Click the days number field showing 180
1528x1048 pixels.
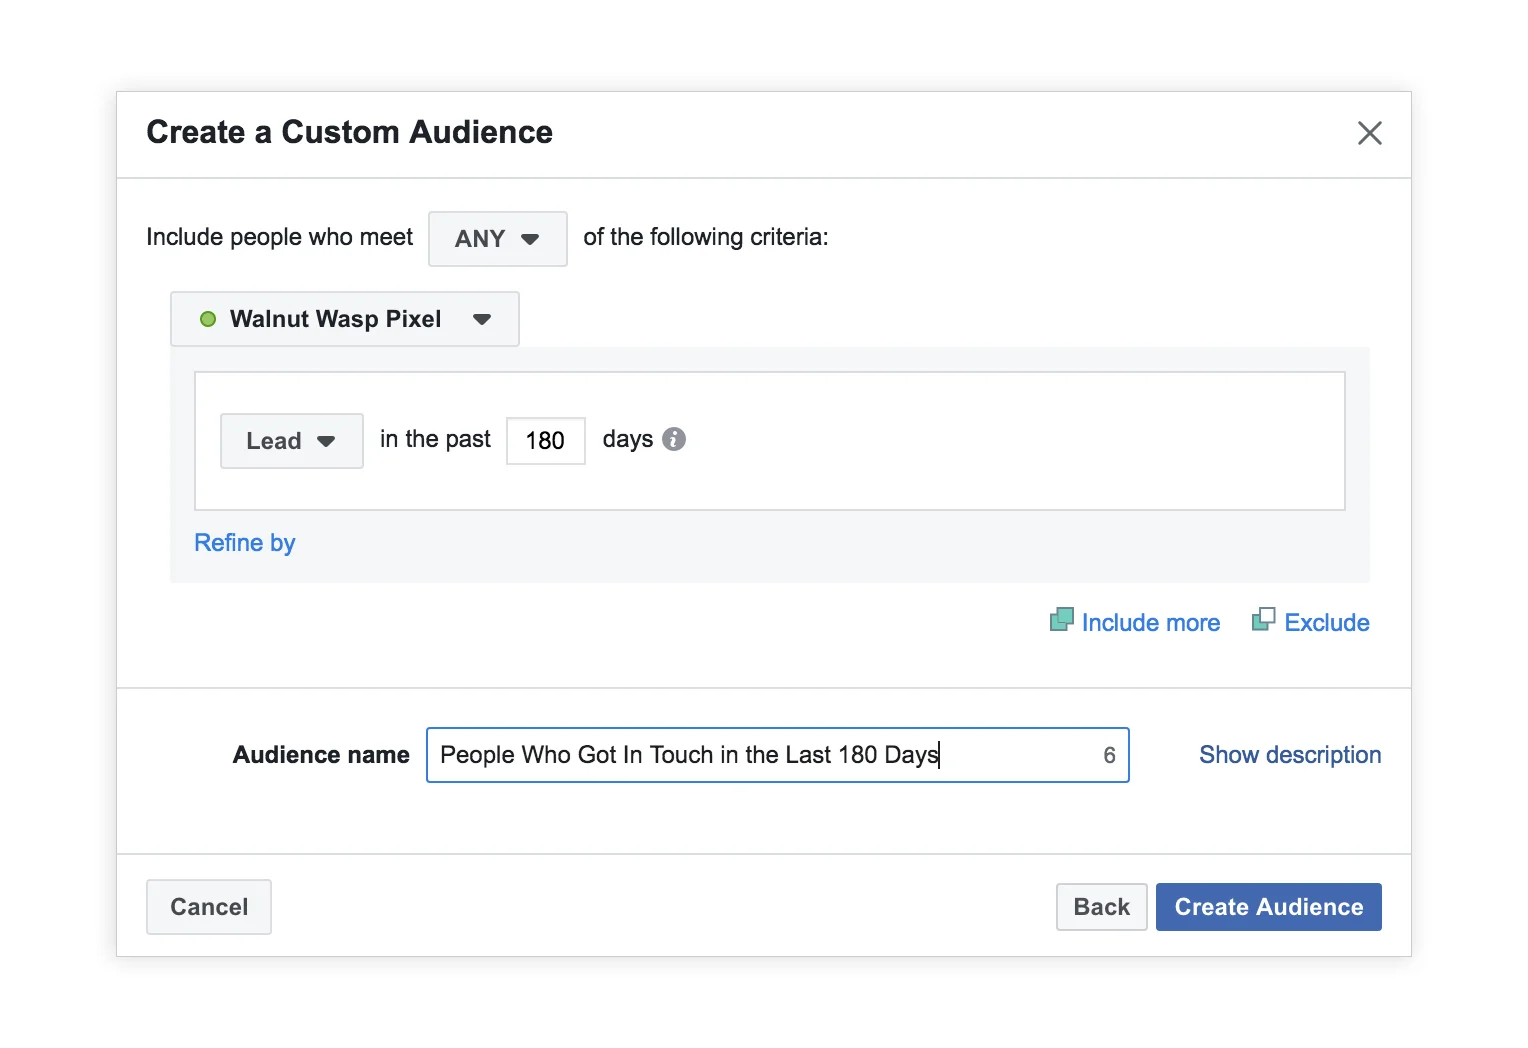pos(546,441)
